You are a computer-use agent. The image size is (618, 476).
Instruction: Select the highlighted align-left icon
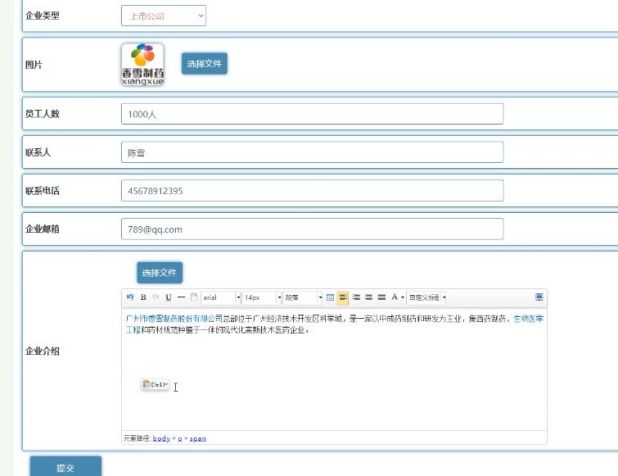343,298
